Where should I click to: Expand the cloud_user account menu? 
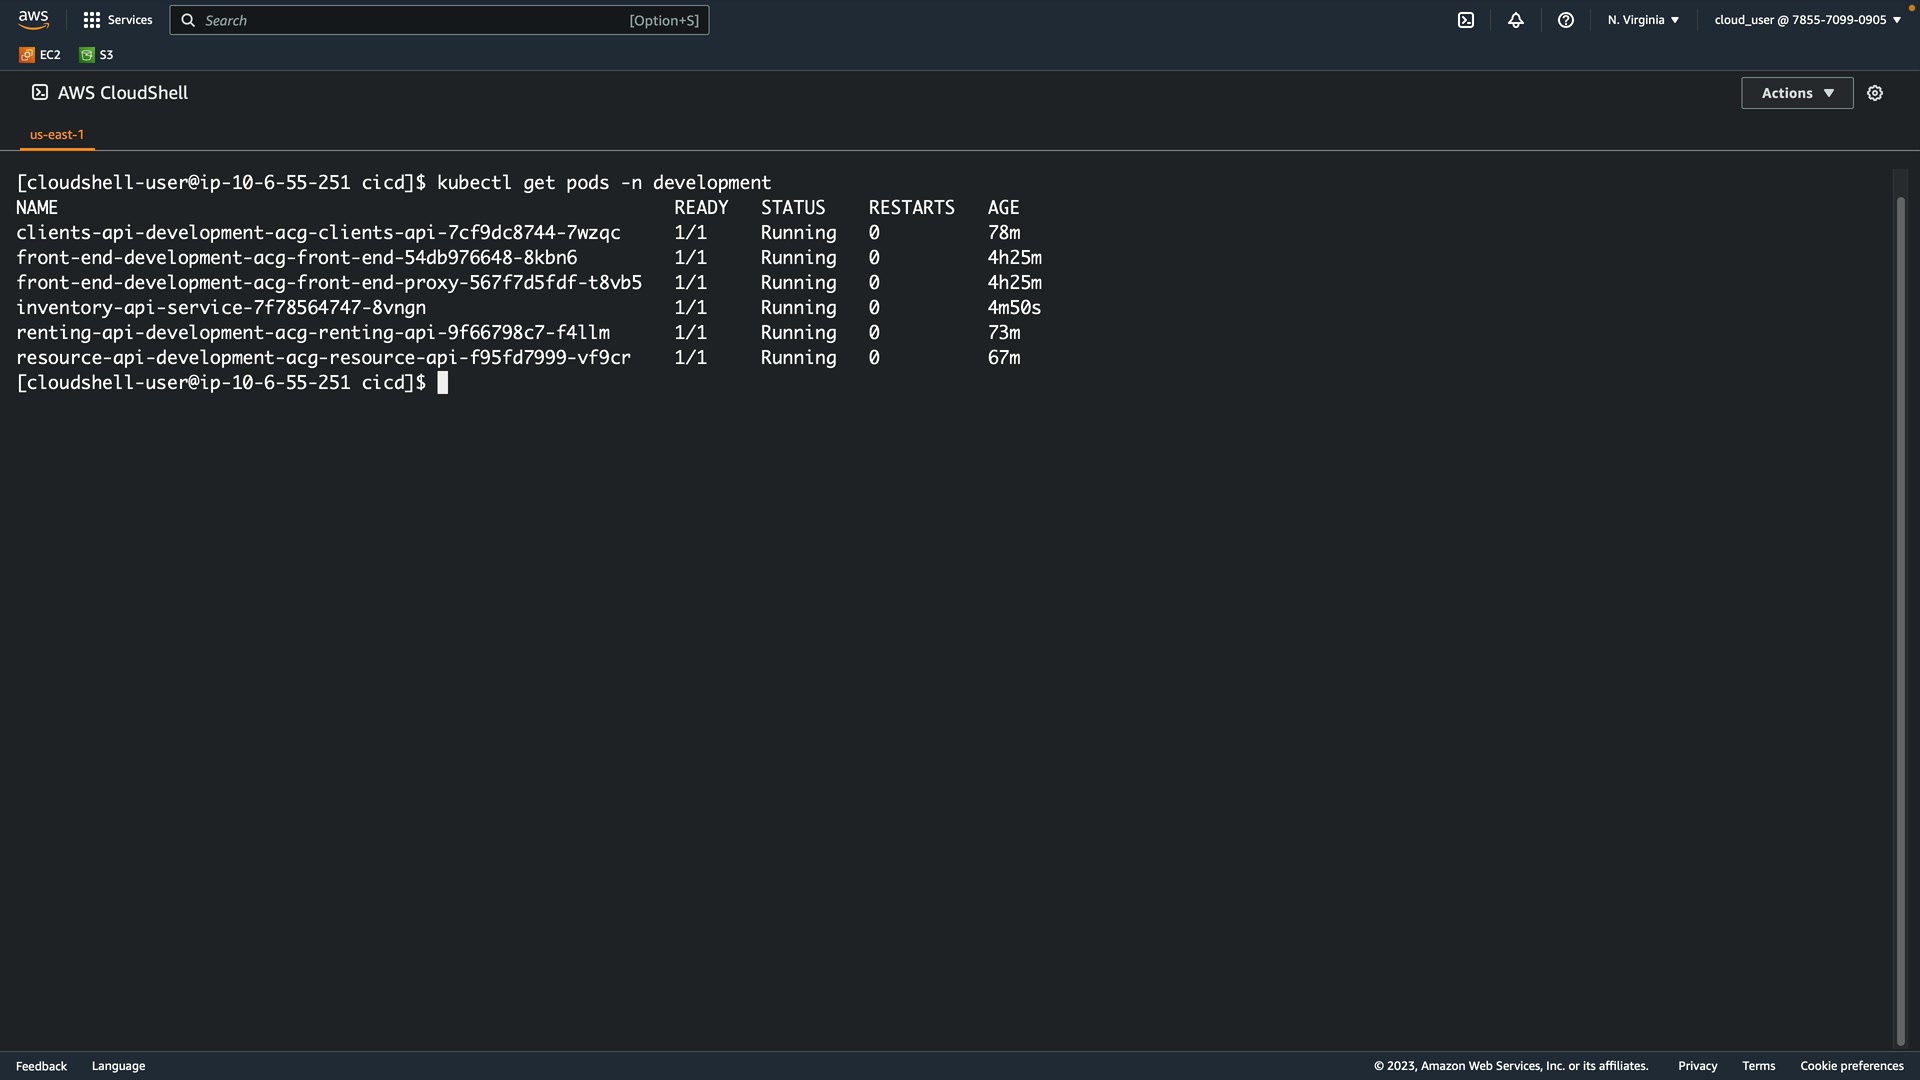1807,20
